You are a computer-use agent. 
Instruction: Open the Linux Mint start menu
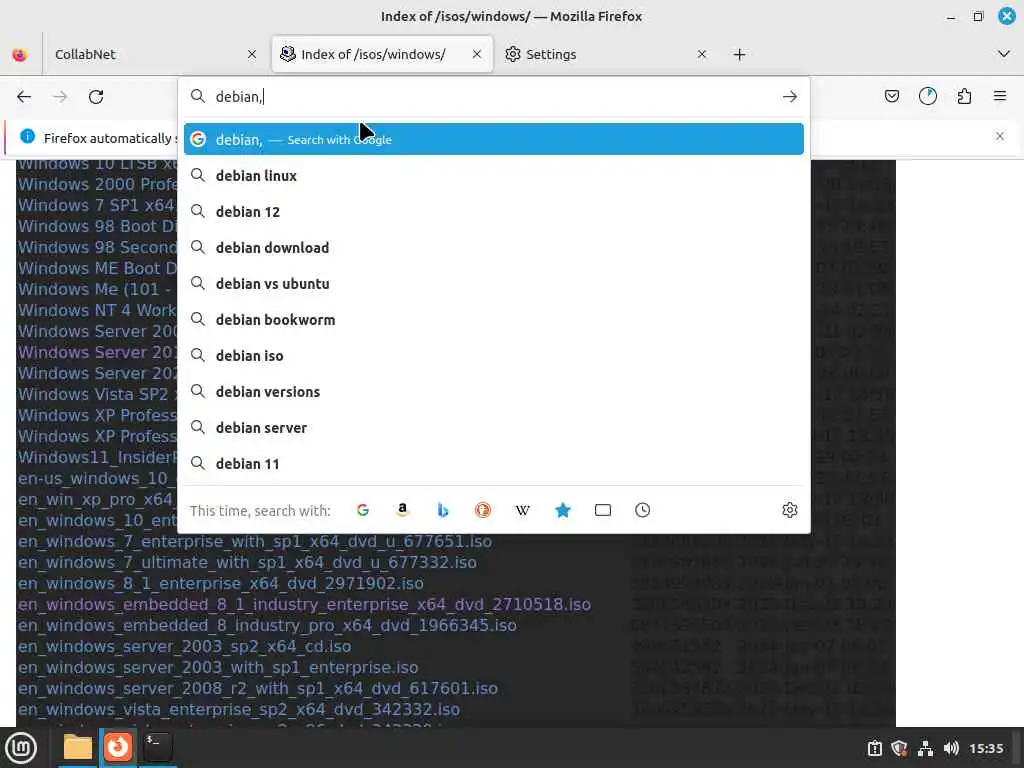pyautogui.click(x=21, y=747)
